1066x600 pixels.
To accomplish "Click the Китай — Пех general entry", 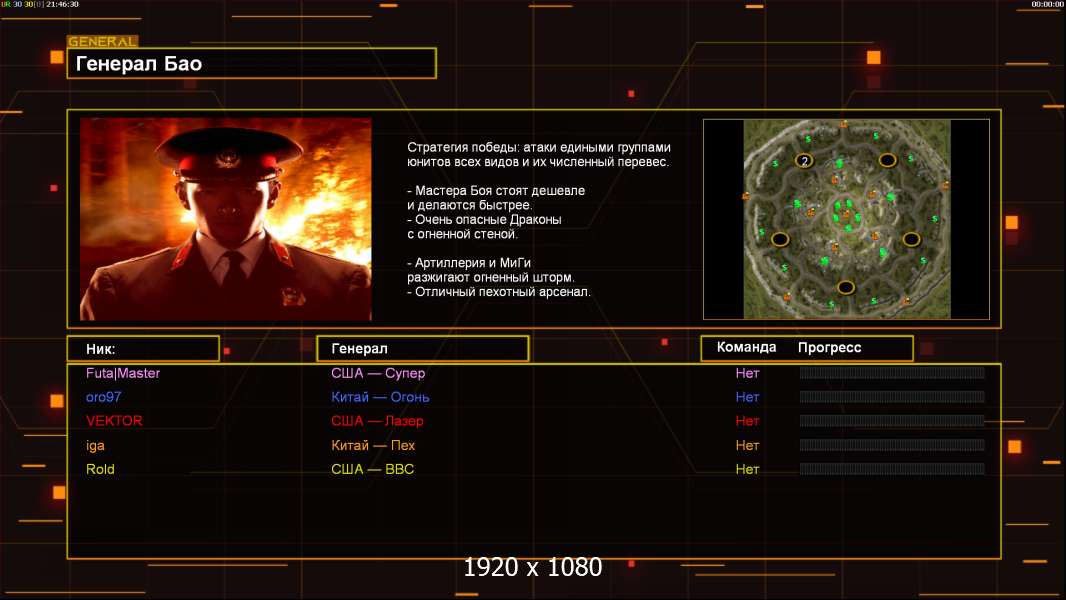I will pos(373,445).
